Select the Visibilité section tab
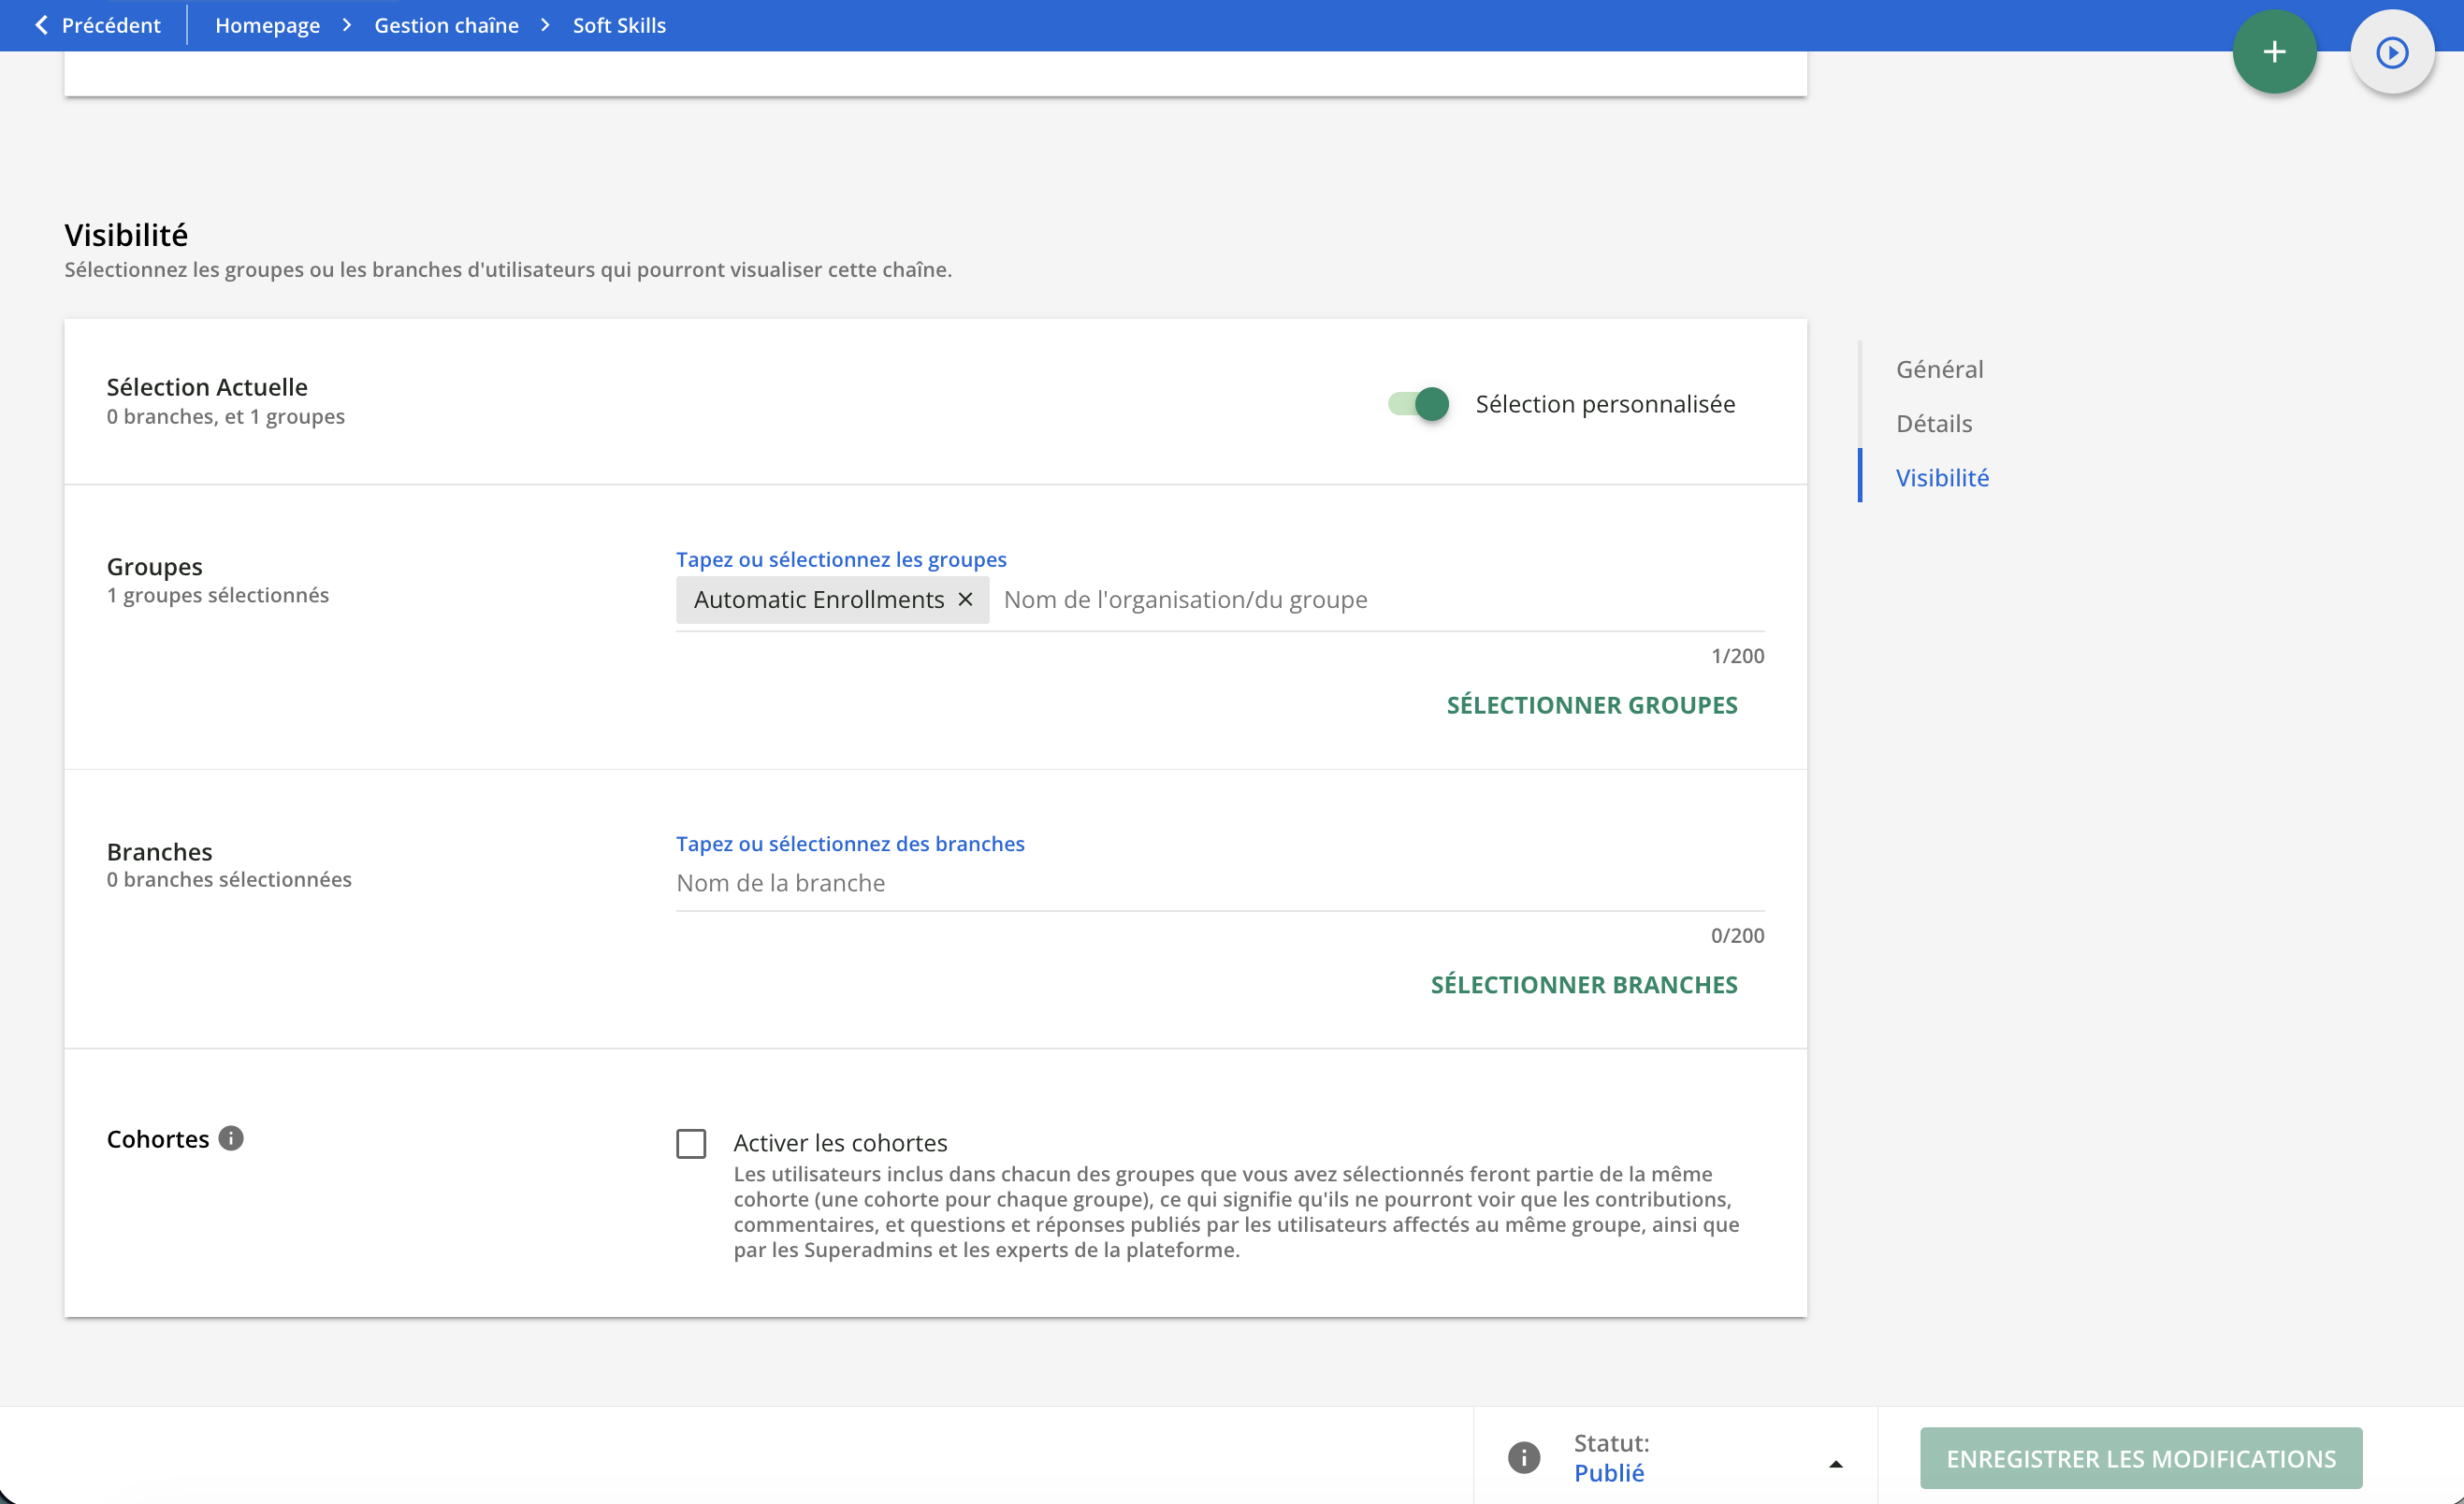Viewport: 2464px width, 1504px height. point(1941,477)
